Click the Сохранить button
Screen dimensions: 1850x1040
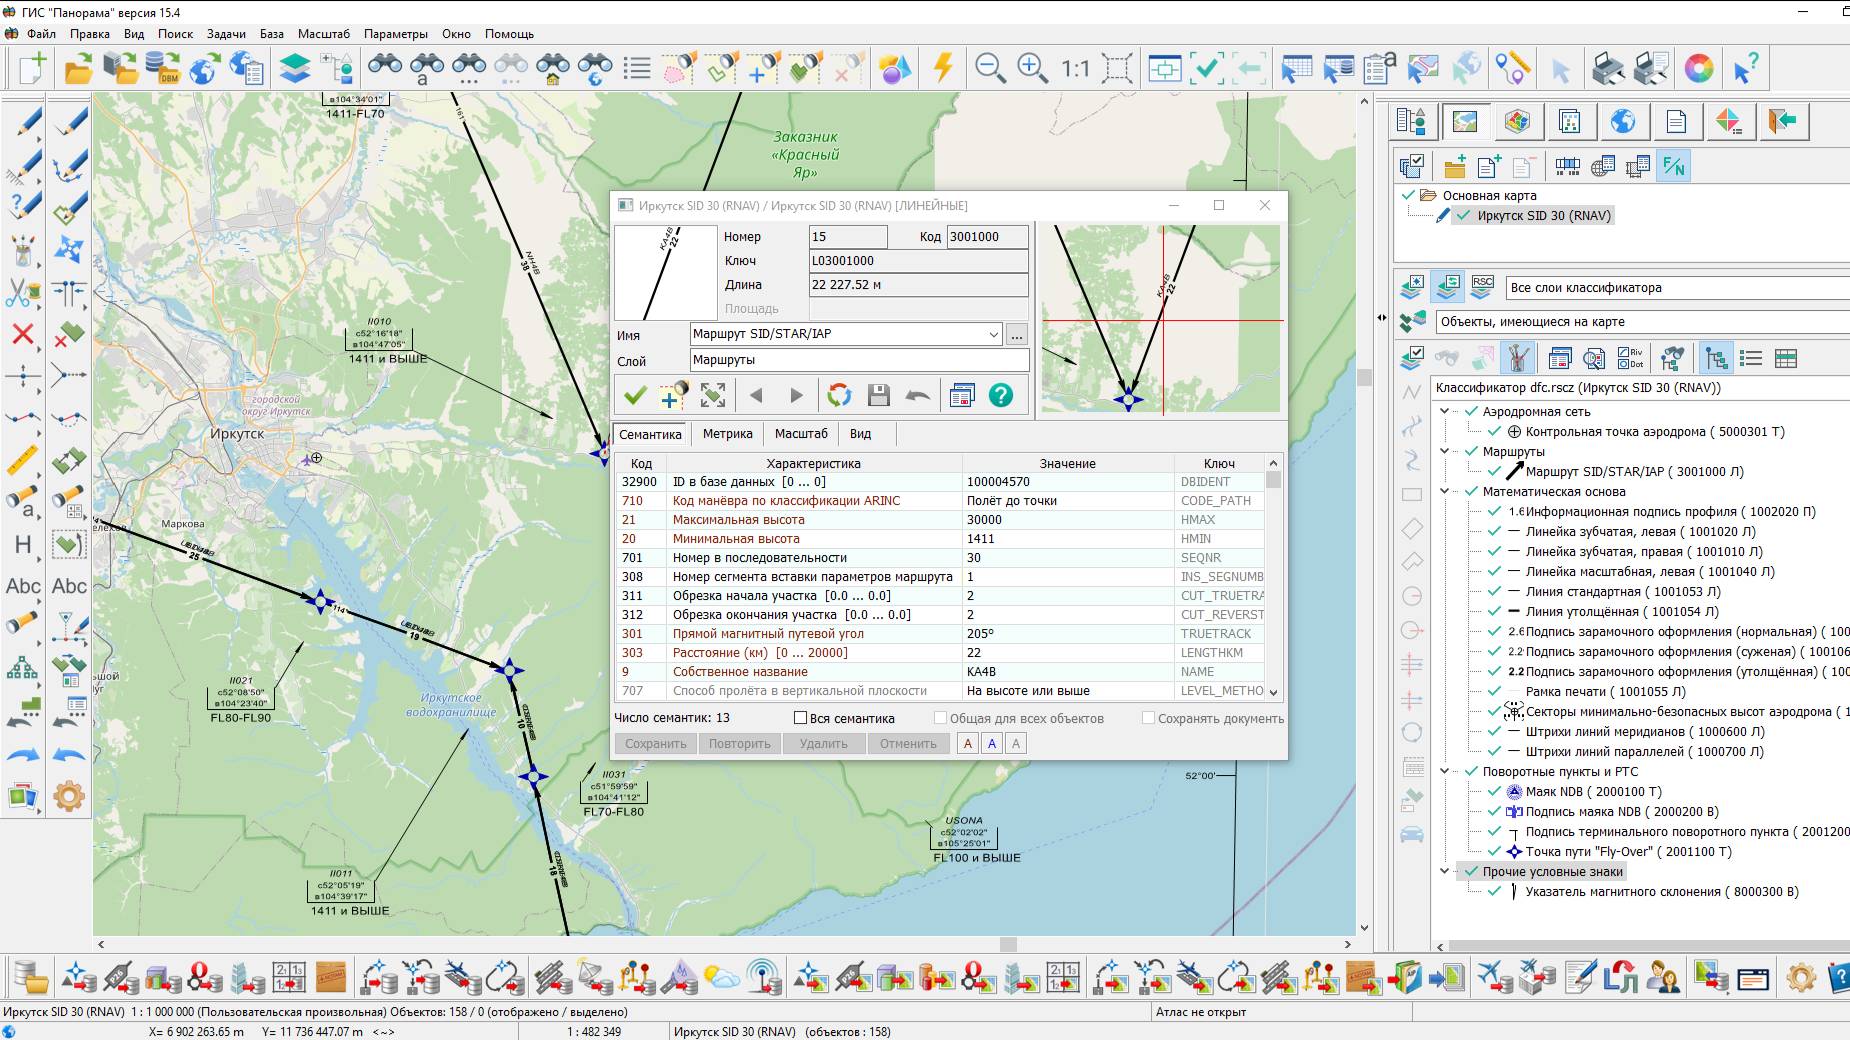click(655, 744)
